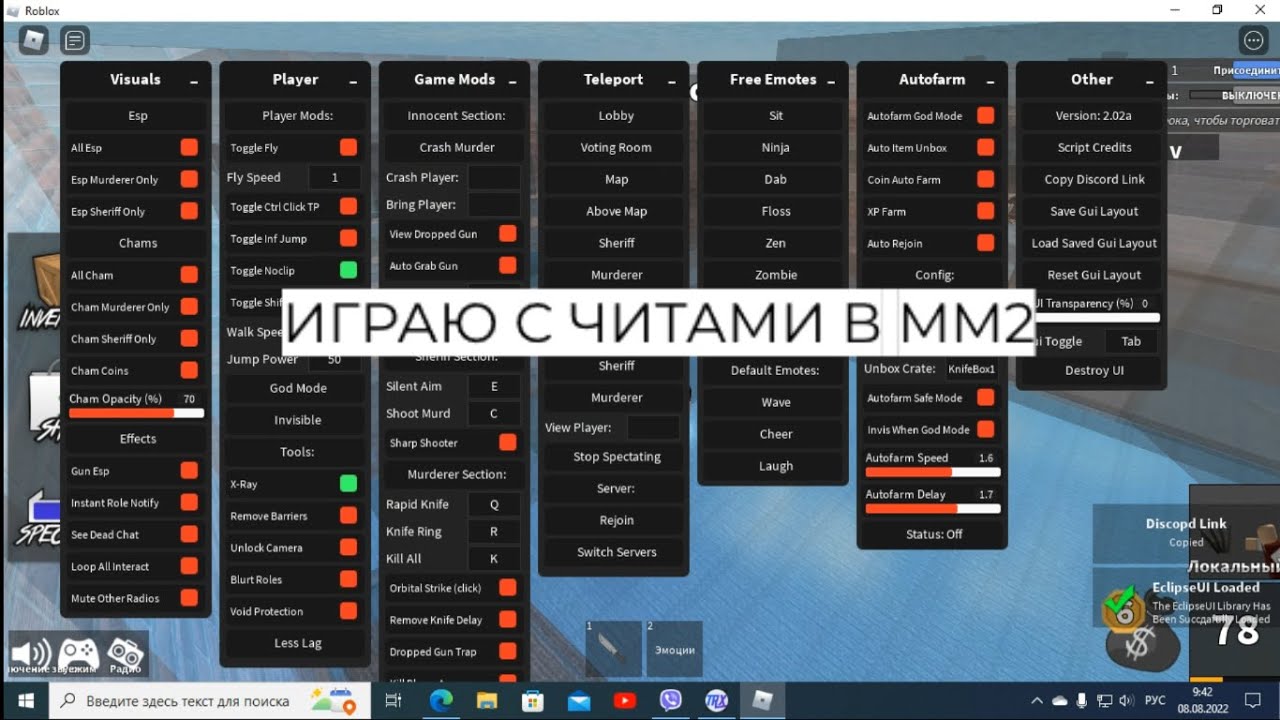Viewport: 1280px width, 720px height.
Task: Launch Microsoft Edge from the taskbar
Action: [441, 701]
